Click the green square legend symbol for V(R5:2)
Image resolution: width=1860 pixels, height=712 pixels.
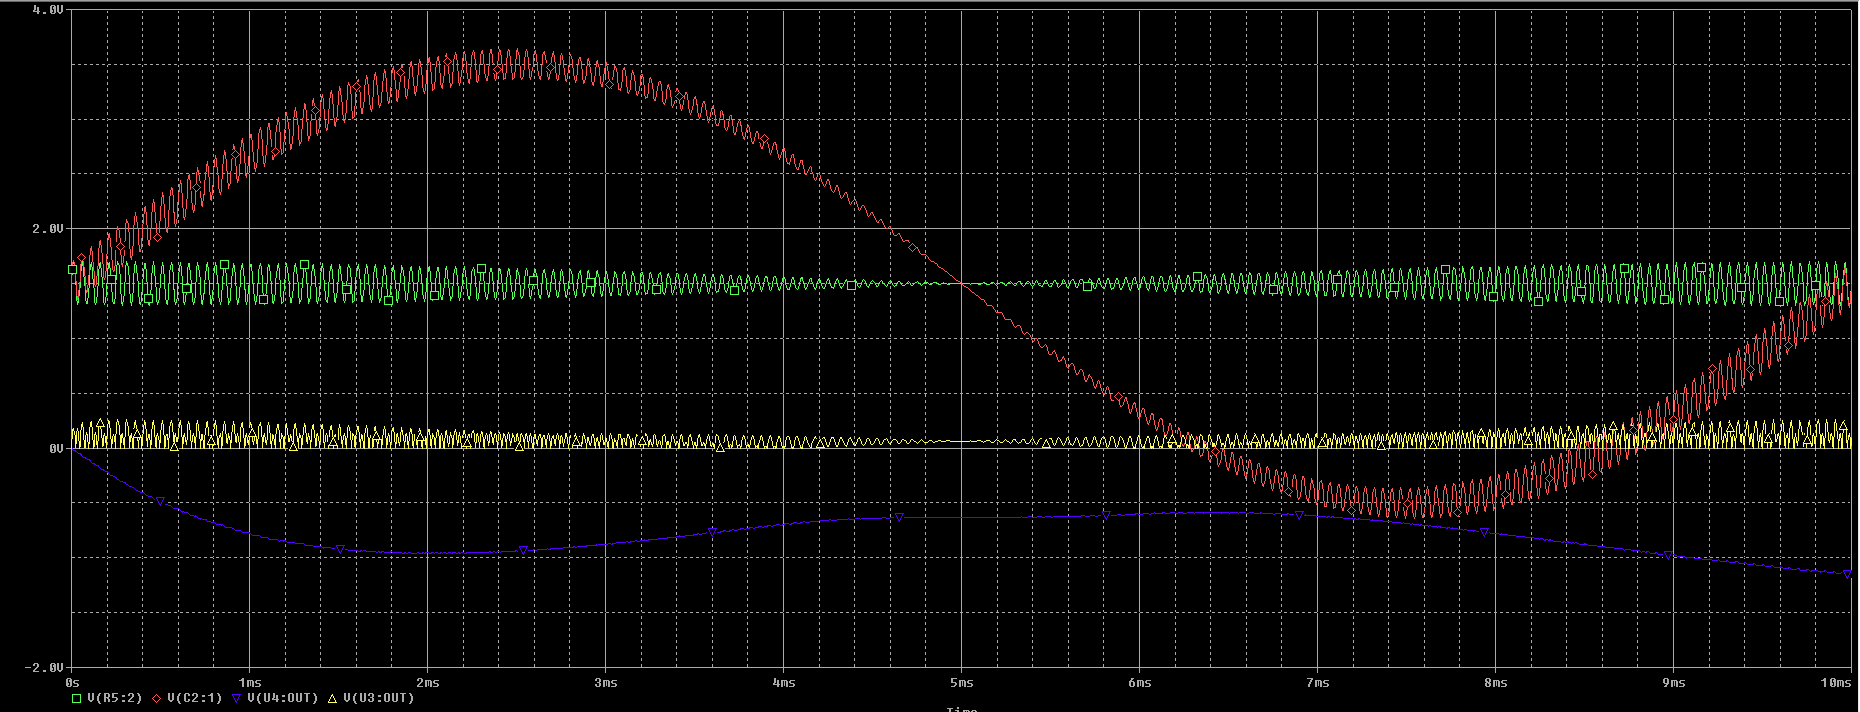tap(77, 698)
